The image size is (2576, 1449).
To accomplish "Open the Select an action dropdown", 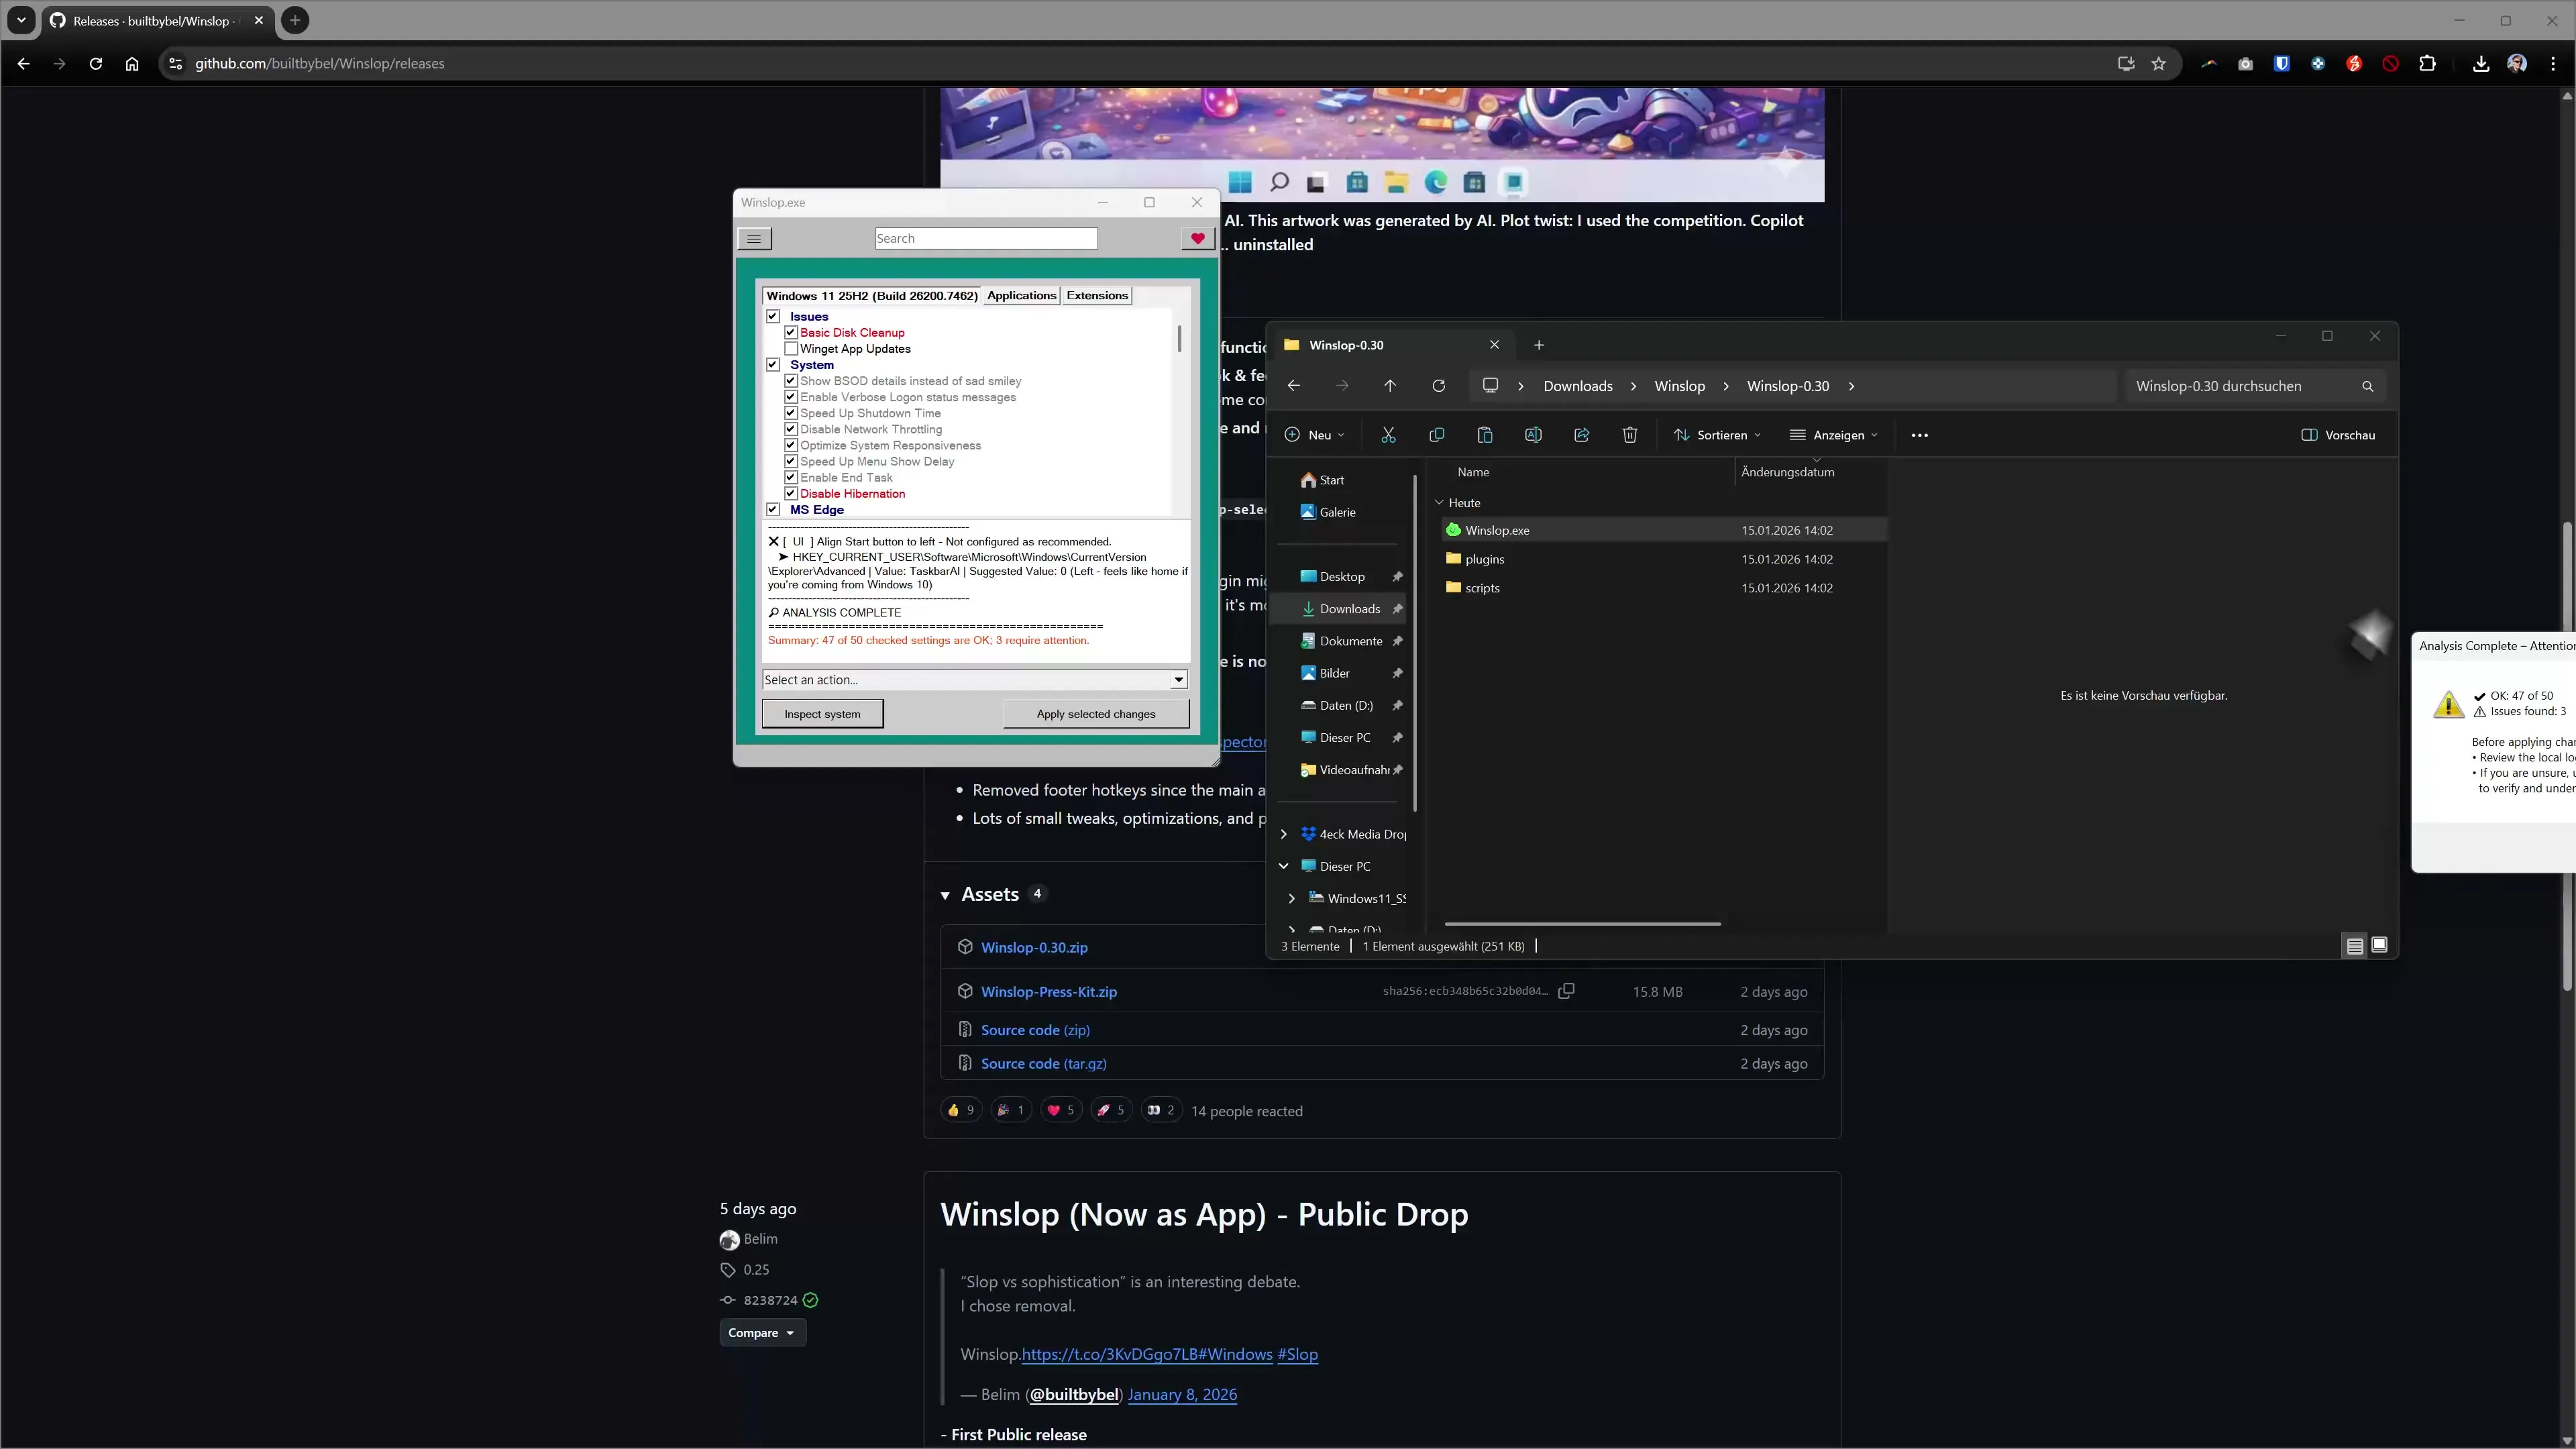I will tap(1178, 679).
